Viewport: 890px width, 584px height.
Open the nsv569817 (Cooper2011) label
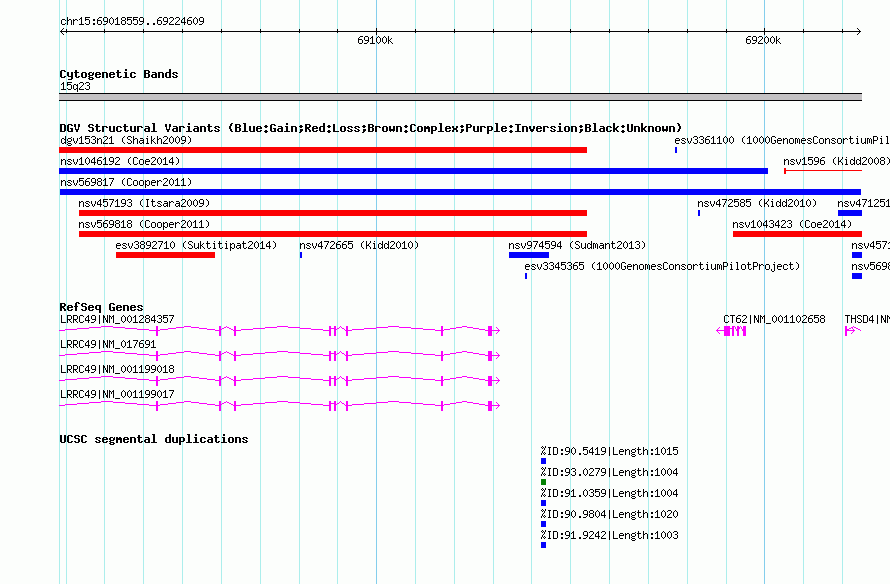(126, 182)
